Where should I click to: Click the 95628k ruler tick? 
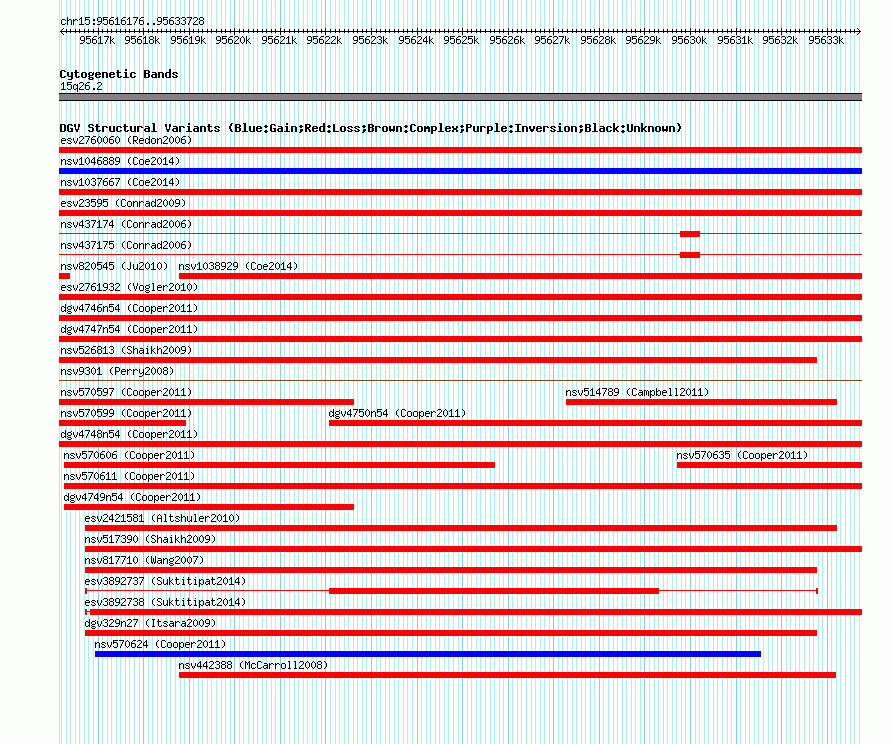pyautogui.click(x=598, y=40)
